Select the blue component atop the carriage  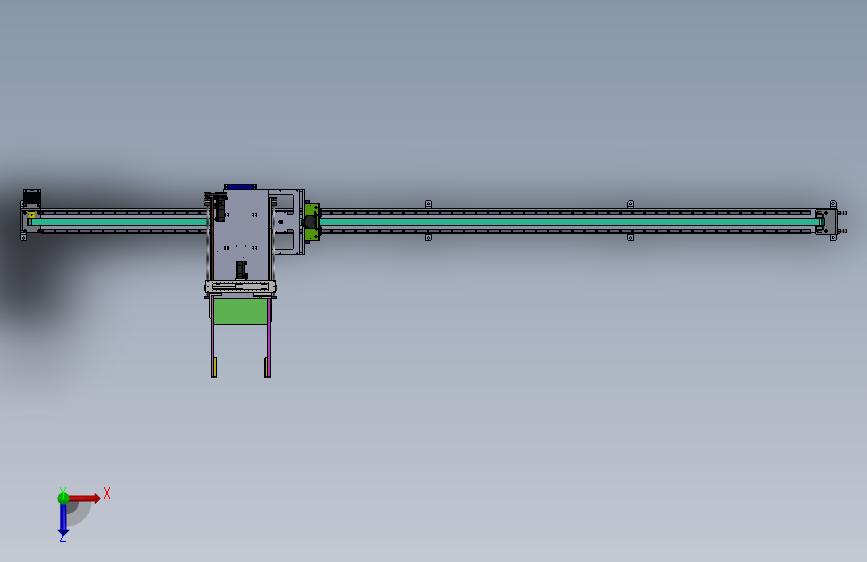[x=240, y=188]
